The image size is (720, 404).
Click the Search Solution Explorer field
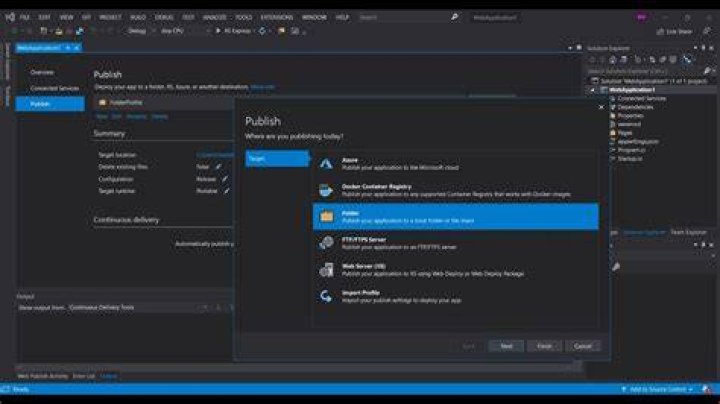point(645,71)
